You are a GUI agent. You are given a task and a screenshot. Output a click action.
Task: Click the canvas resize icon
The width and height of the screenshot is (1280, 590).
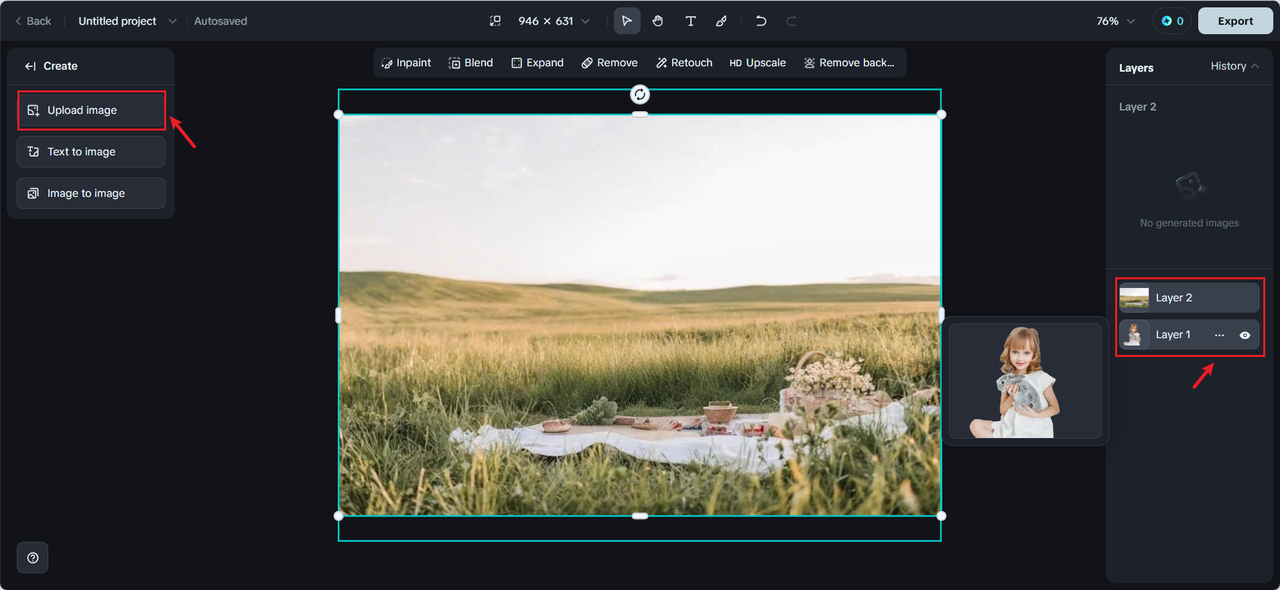tap(495, 21)
